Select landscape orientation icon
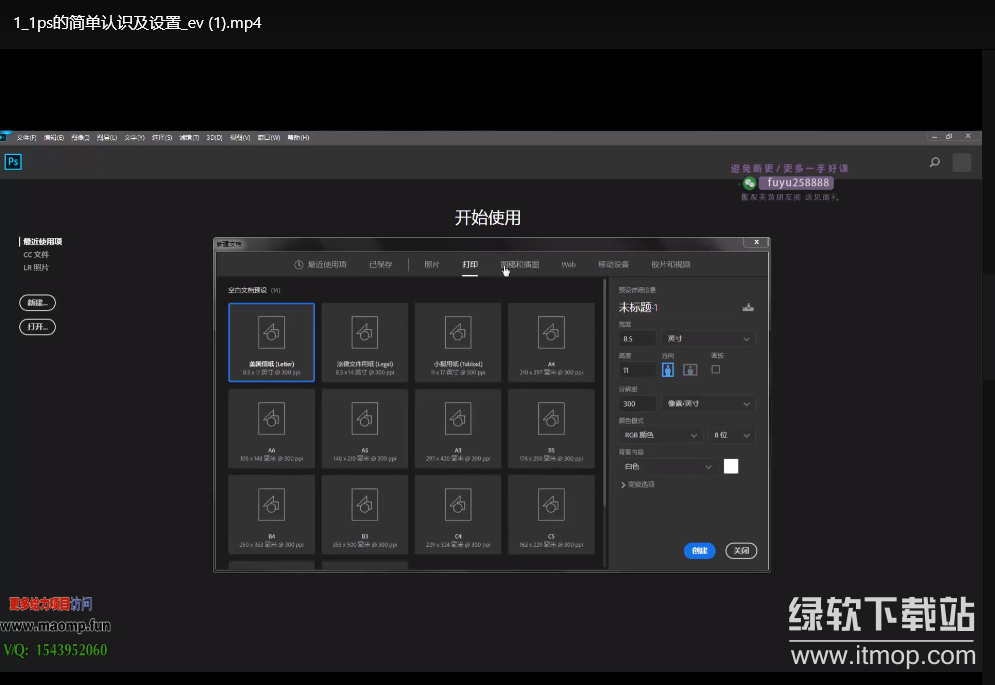This screenshot has height=685, width=995. 690,369
